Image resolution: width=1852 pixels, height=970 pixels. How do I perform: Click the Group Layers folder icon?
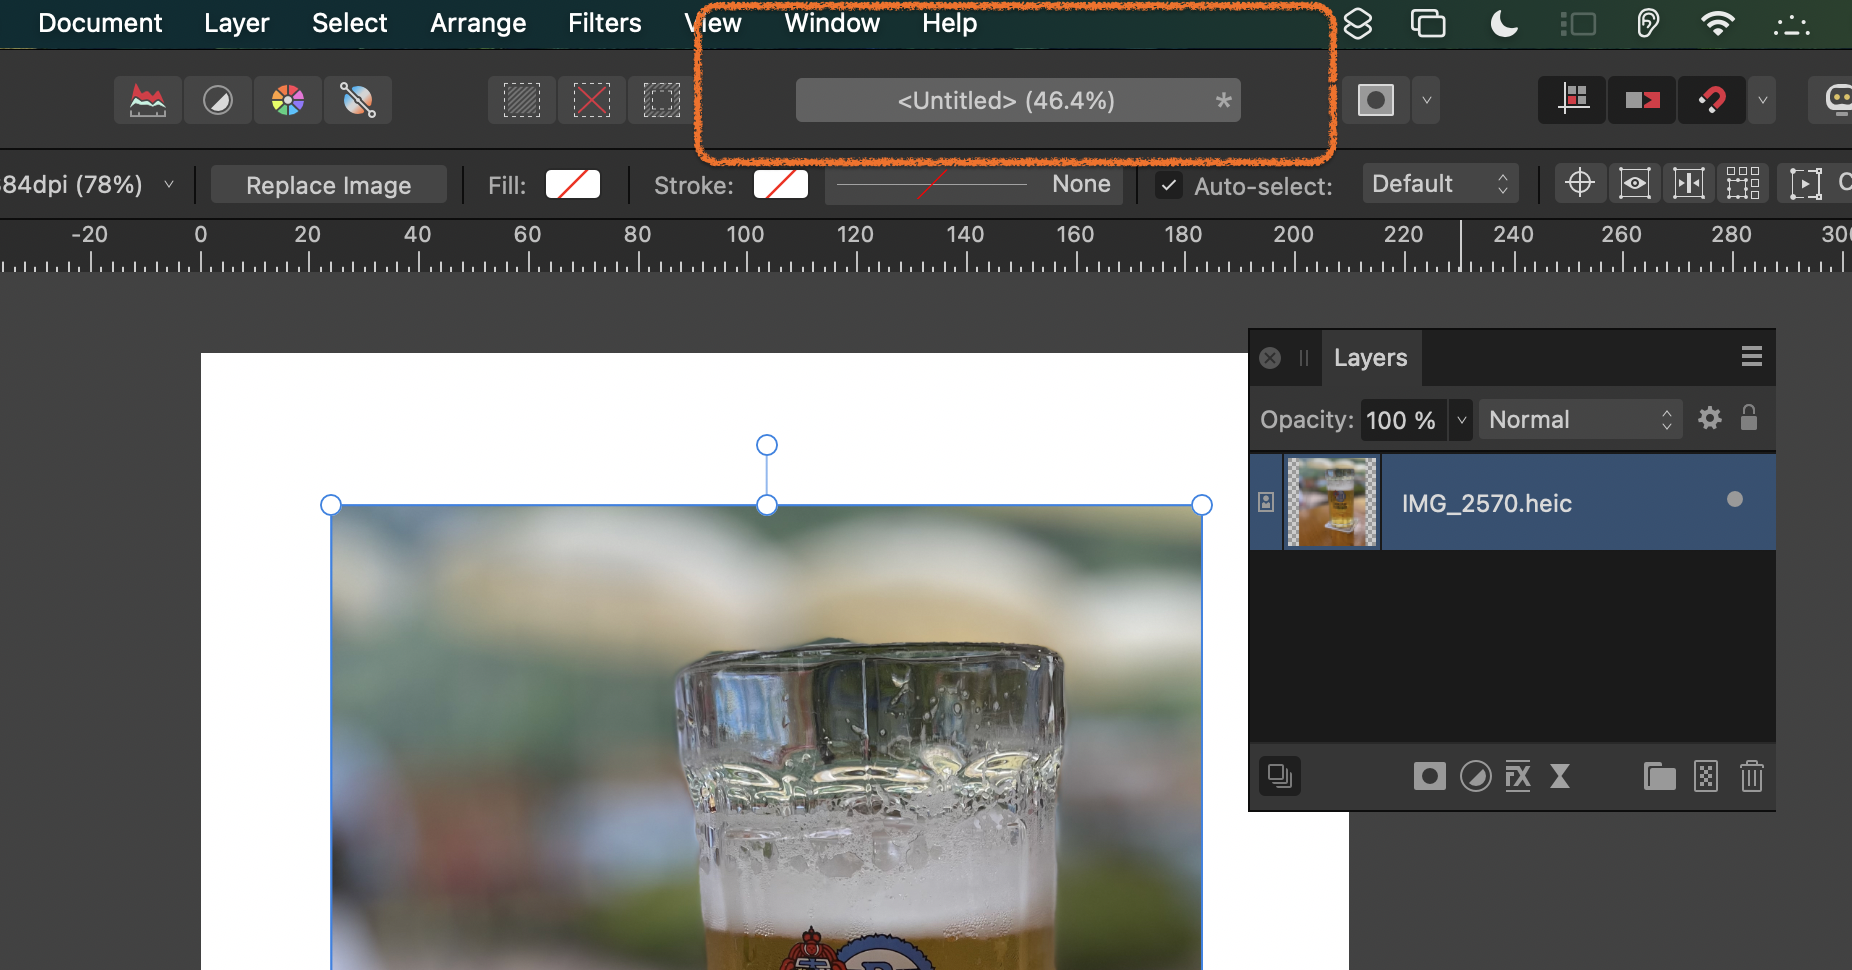(1660, 776)
